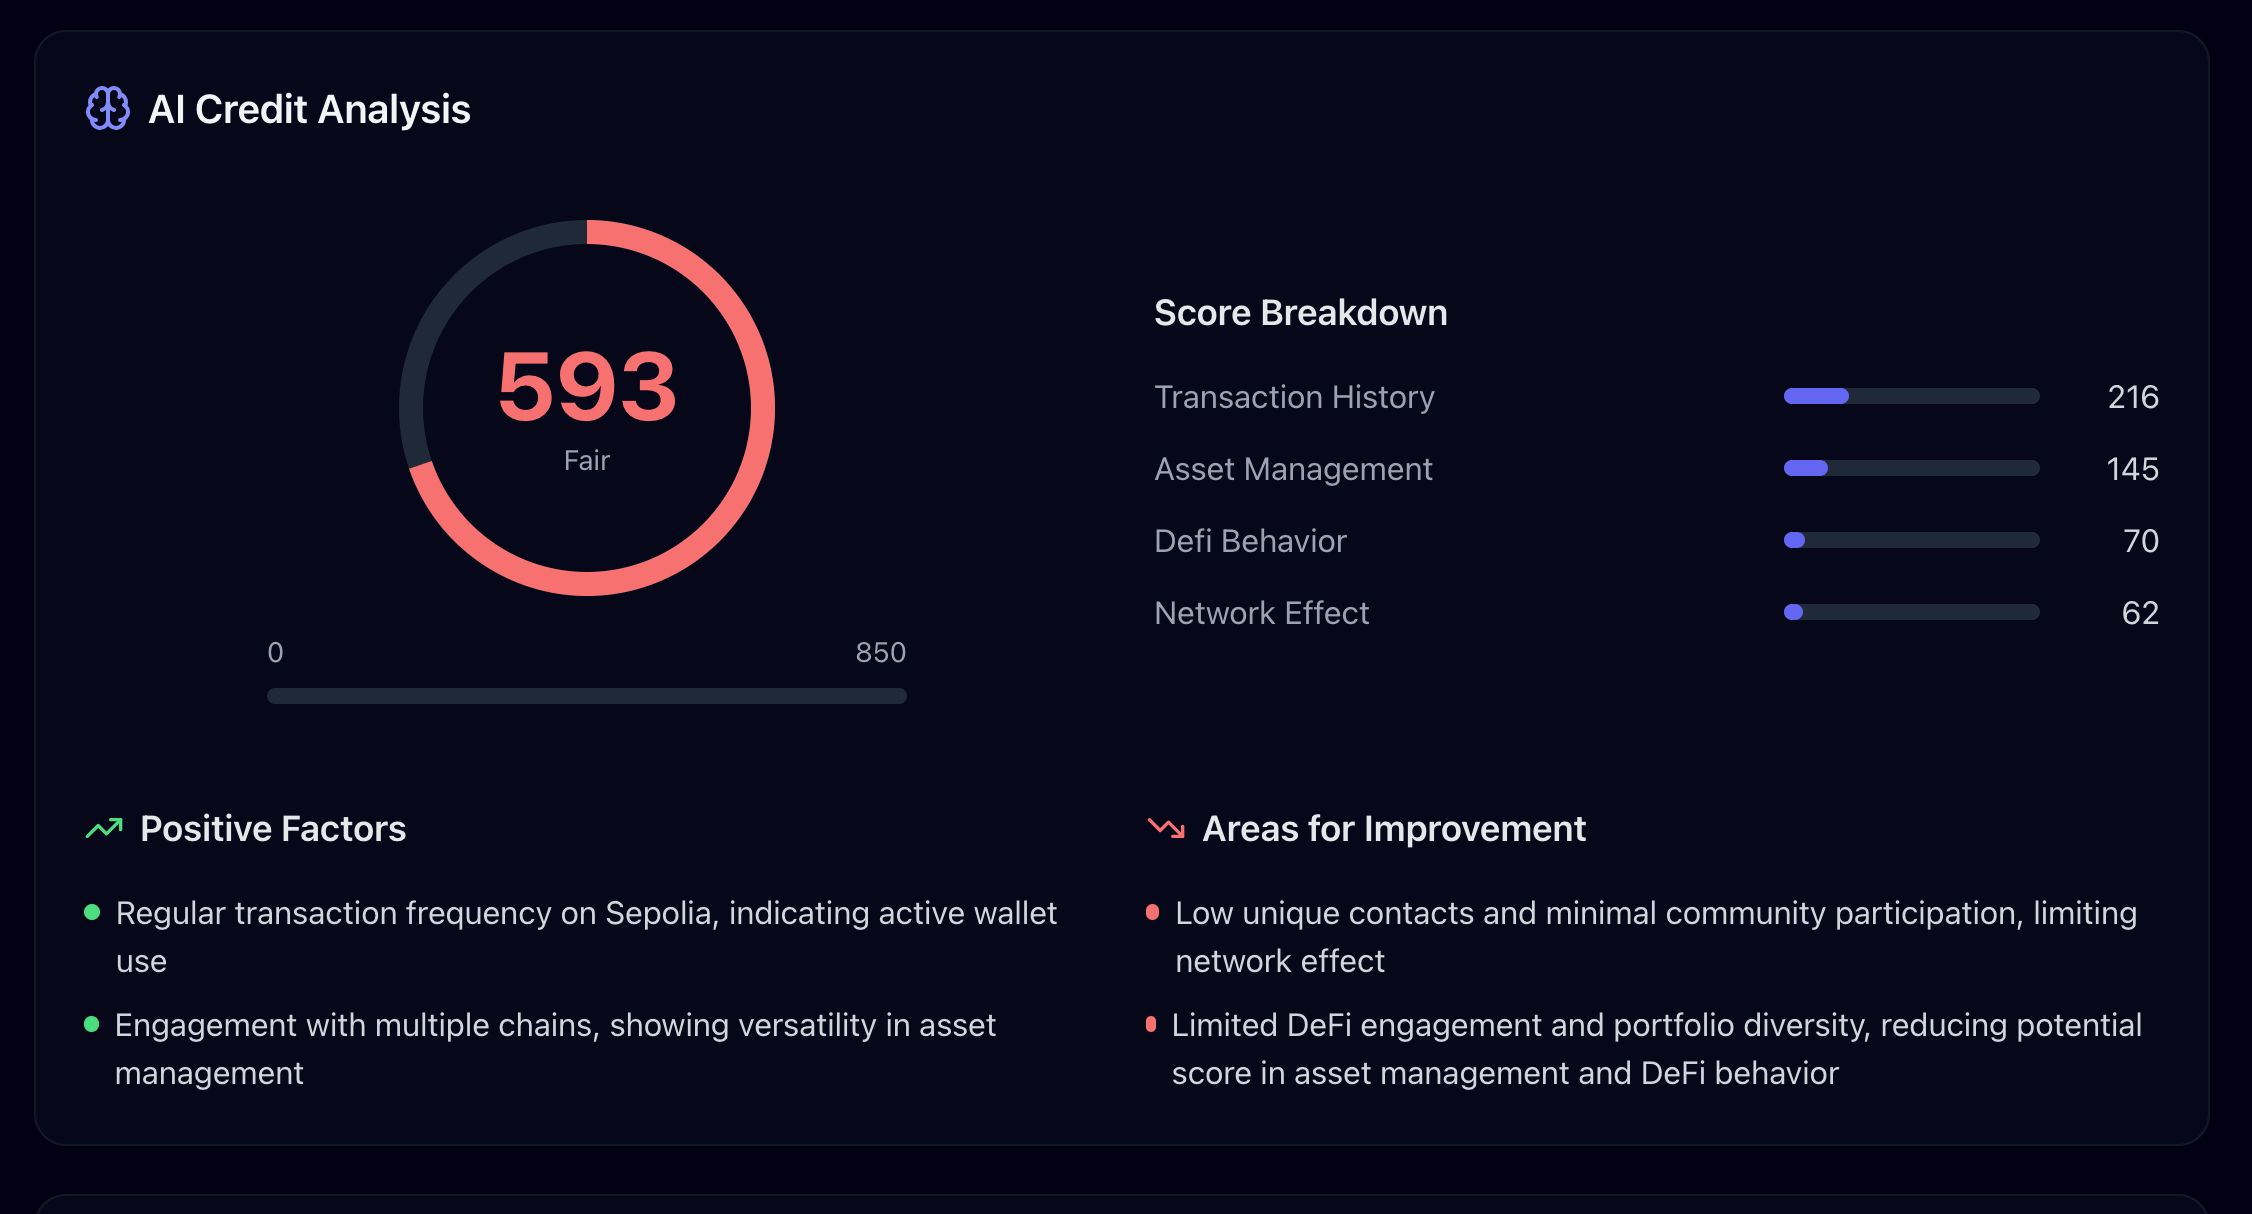The height and width of the screenshot is (1214, 2252).
Task: Click the green bullet before Regular transaction frequency
Action: [91, 911]
